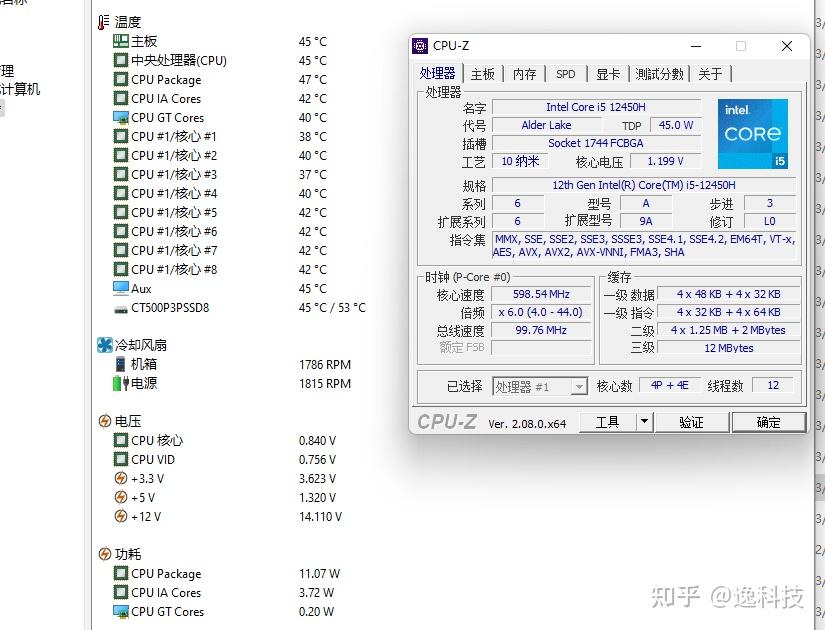Open the 关于 tab

tap(710, 74)
